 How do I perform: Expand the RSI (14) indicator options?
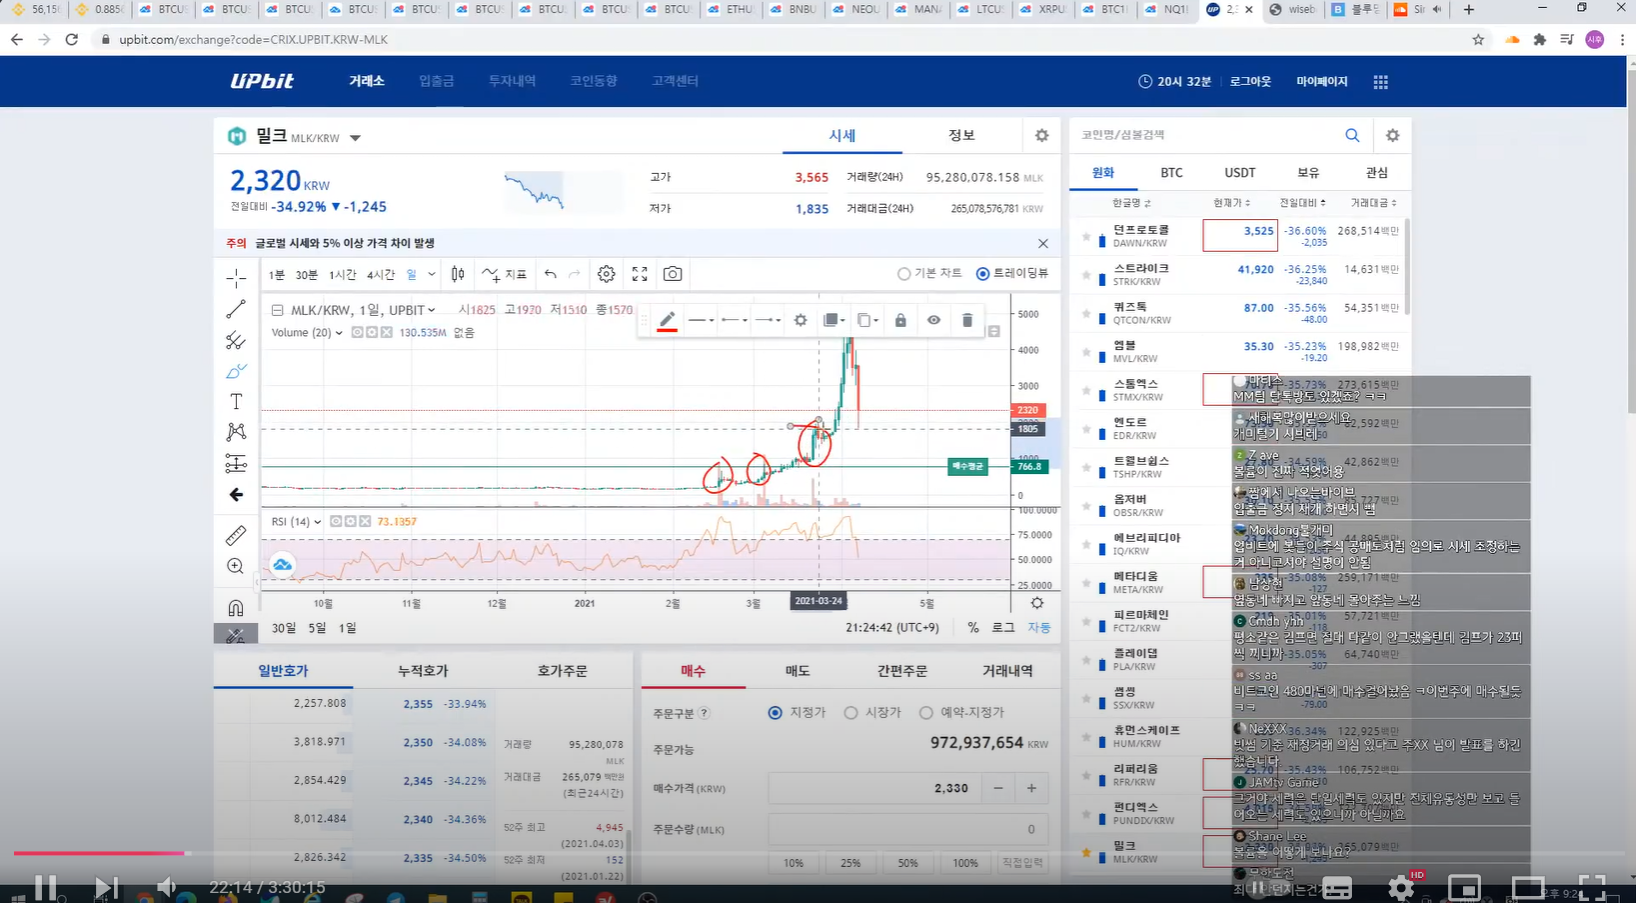coord(317,522)
